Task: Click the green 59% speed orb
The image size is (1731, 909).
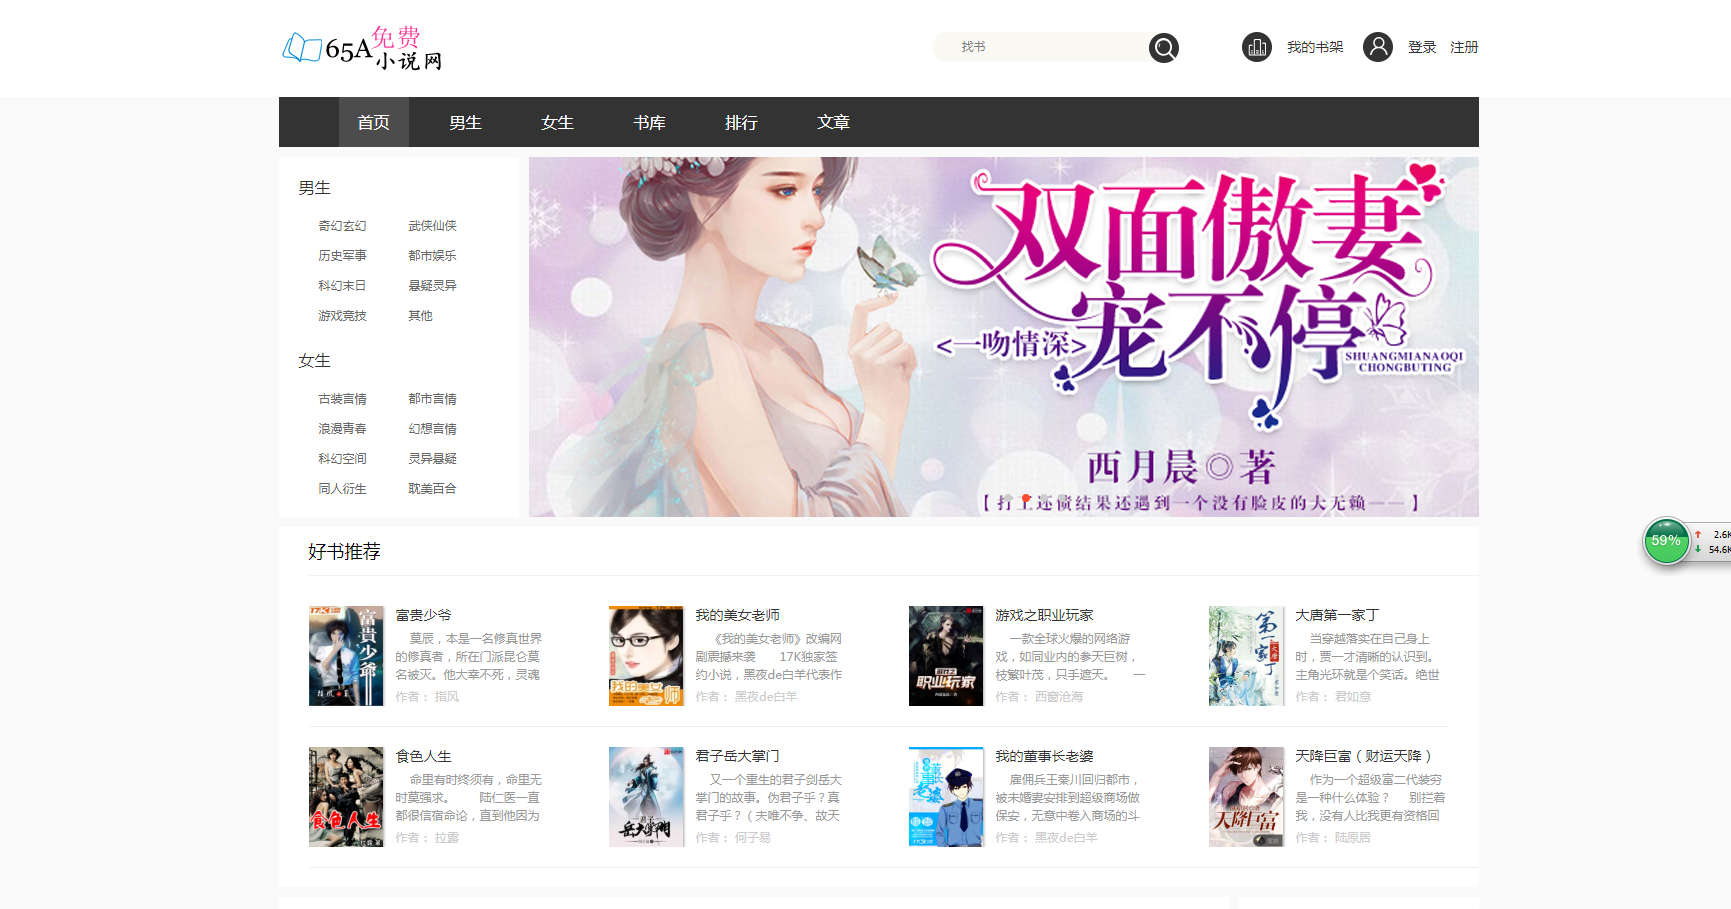Action: click(1666, 541)
